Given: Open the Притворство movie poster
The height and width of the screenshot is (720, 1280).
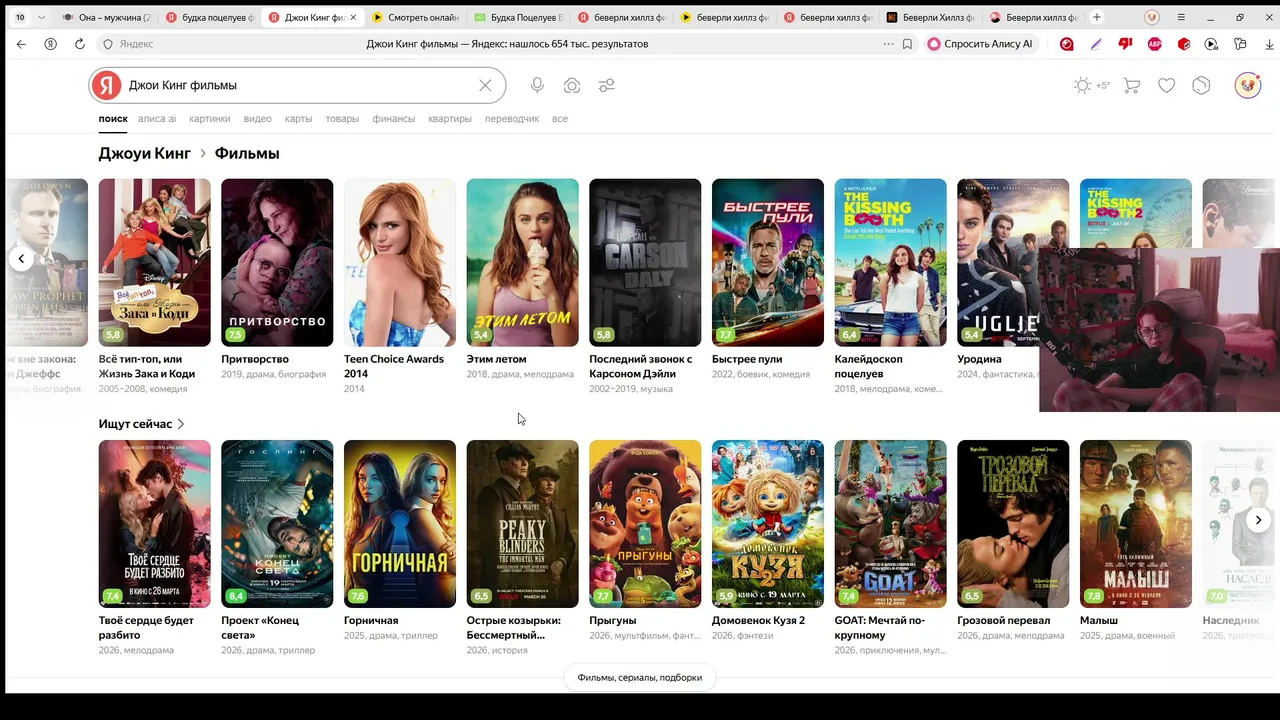Looking at the screenshot, I should tap(277, 263).
